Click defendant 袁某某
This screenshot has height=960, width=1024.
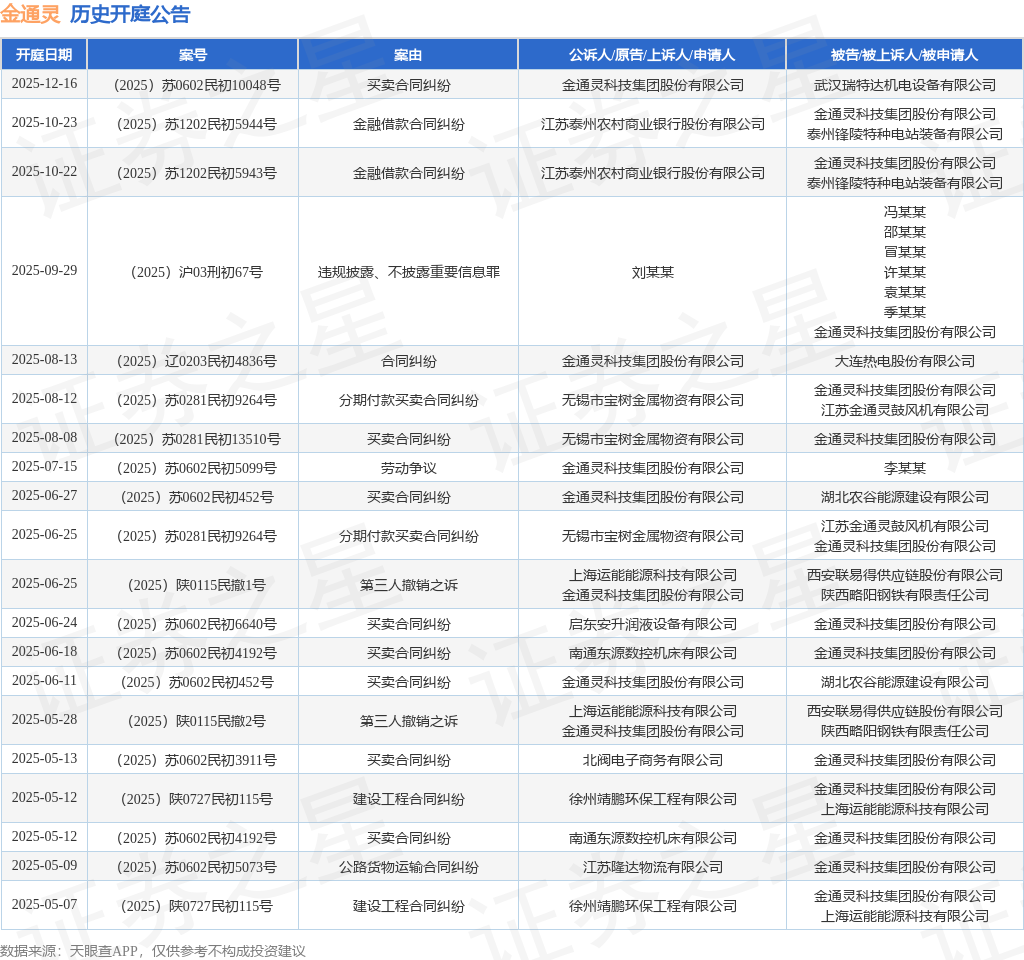pos(904,292)
